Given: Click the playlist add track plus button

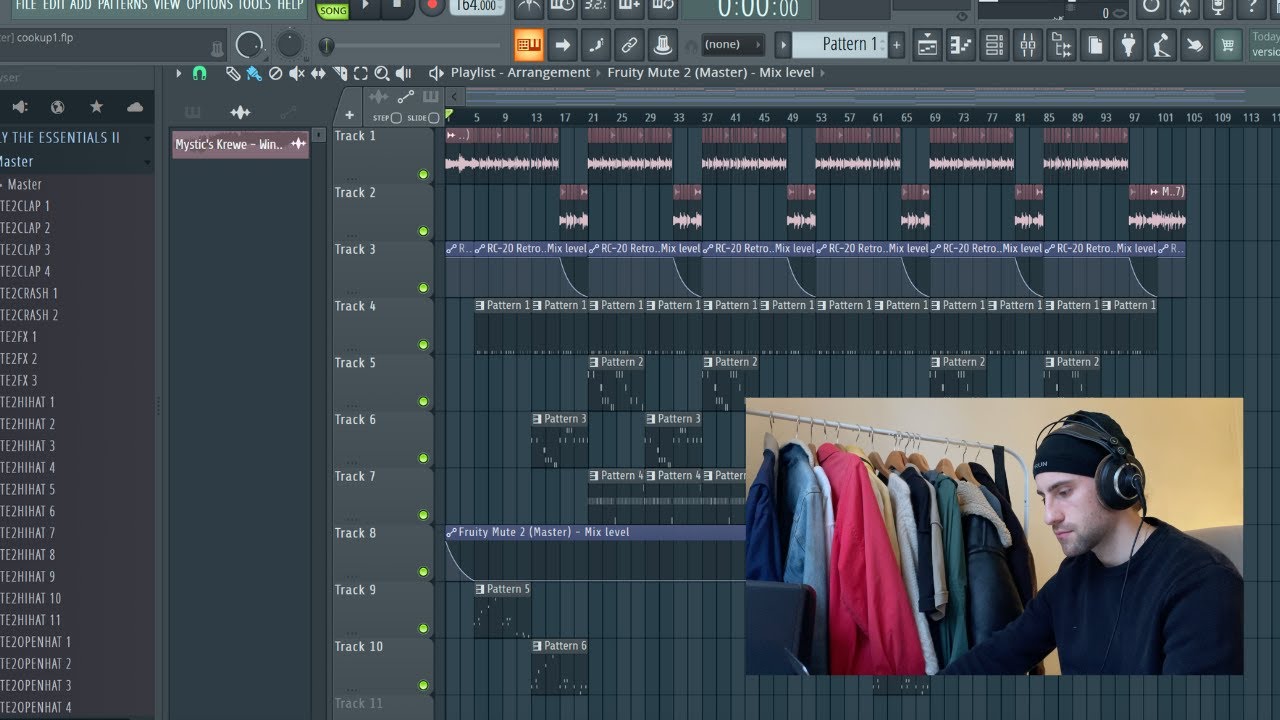Looking at the screenshot, I should pos(349,117).
